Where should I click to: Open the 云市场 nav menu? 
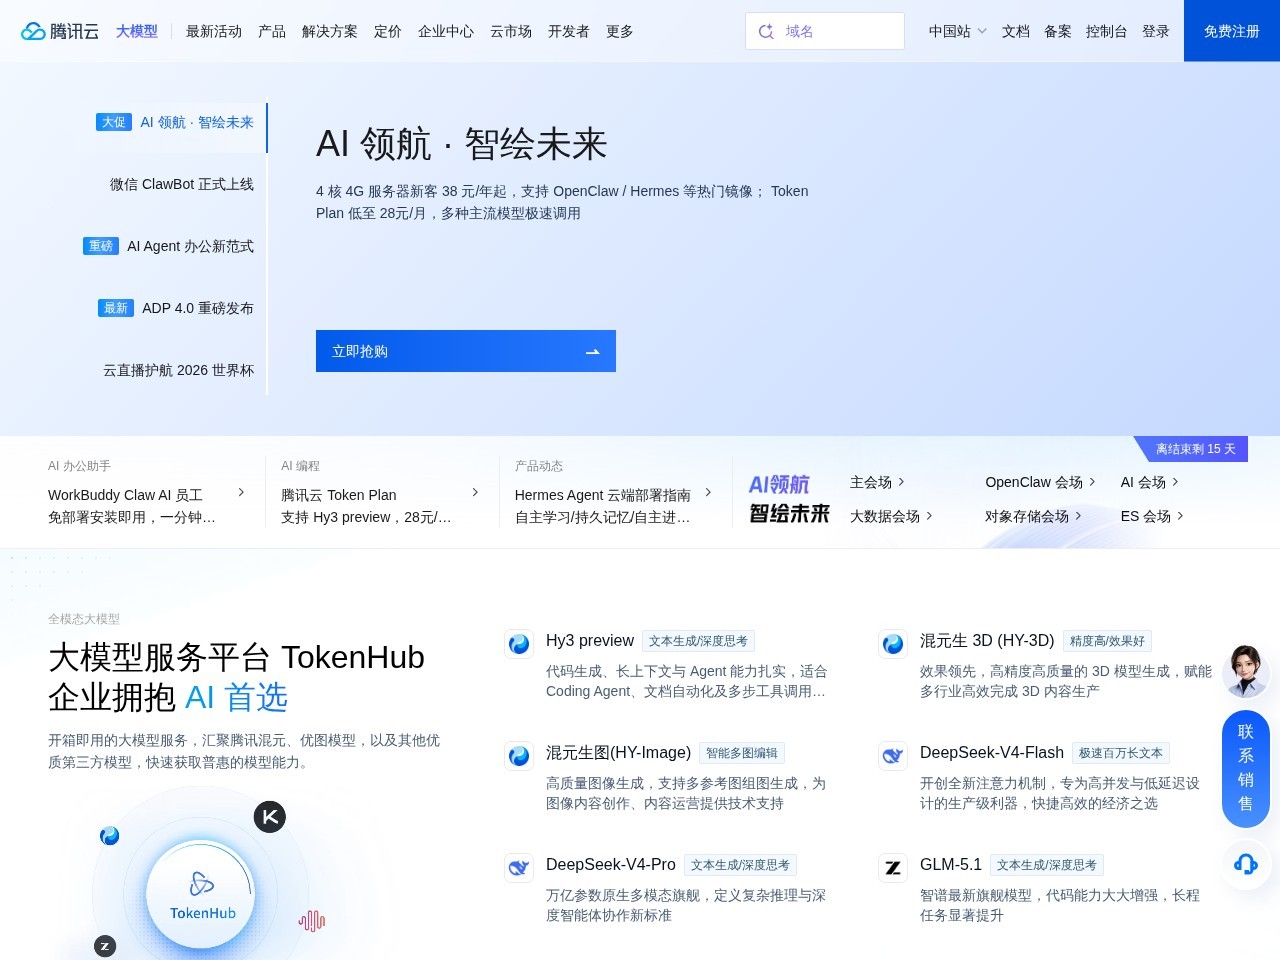(x=511, y=31)
